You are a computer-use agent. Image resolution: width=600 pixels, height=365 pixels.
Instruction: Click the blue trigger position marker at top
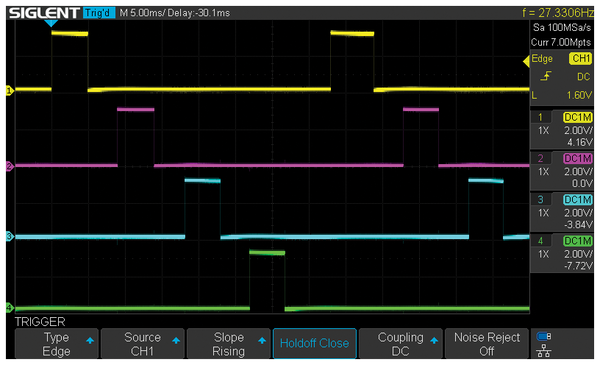[51, 23]
